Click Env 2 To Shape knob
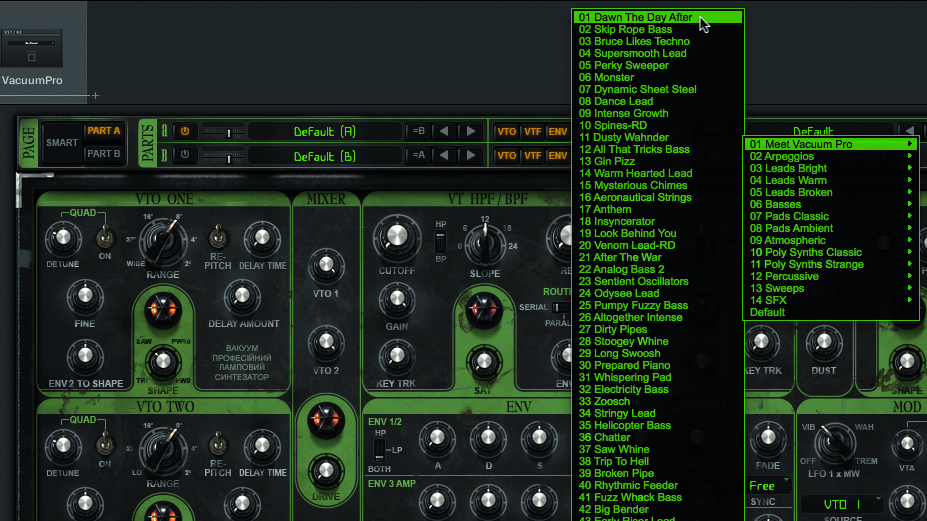The width and height of the screenshot is (927, 521). point(85,356)
